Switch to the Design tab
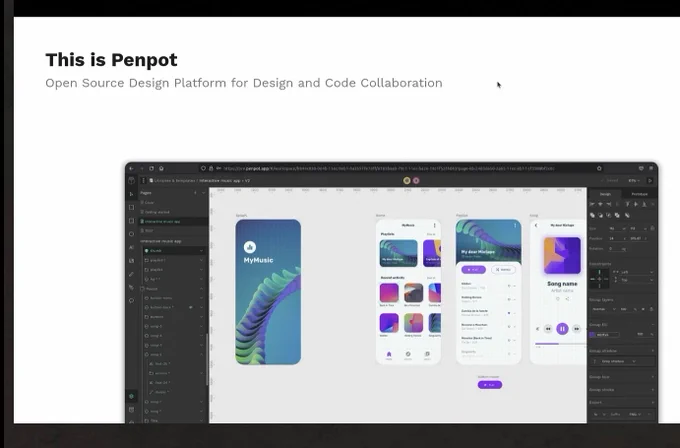 [x=605, y=194]
